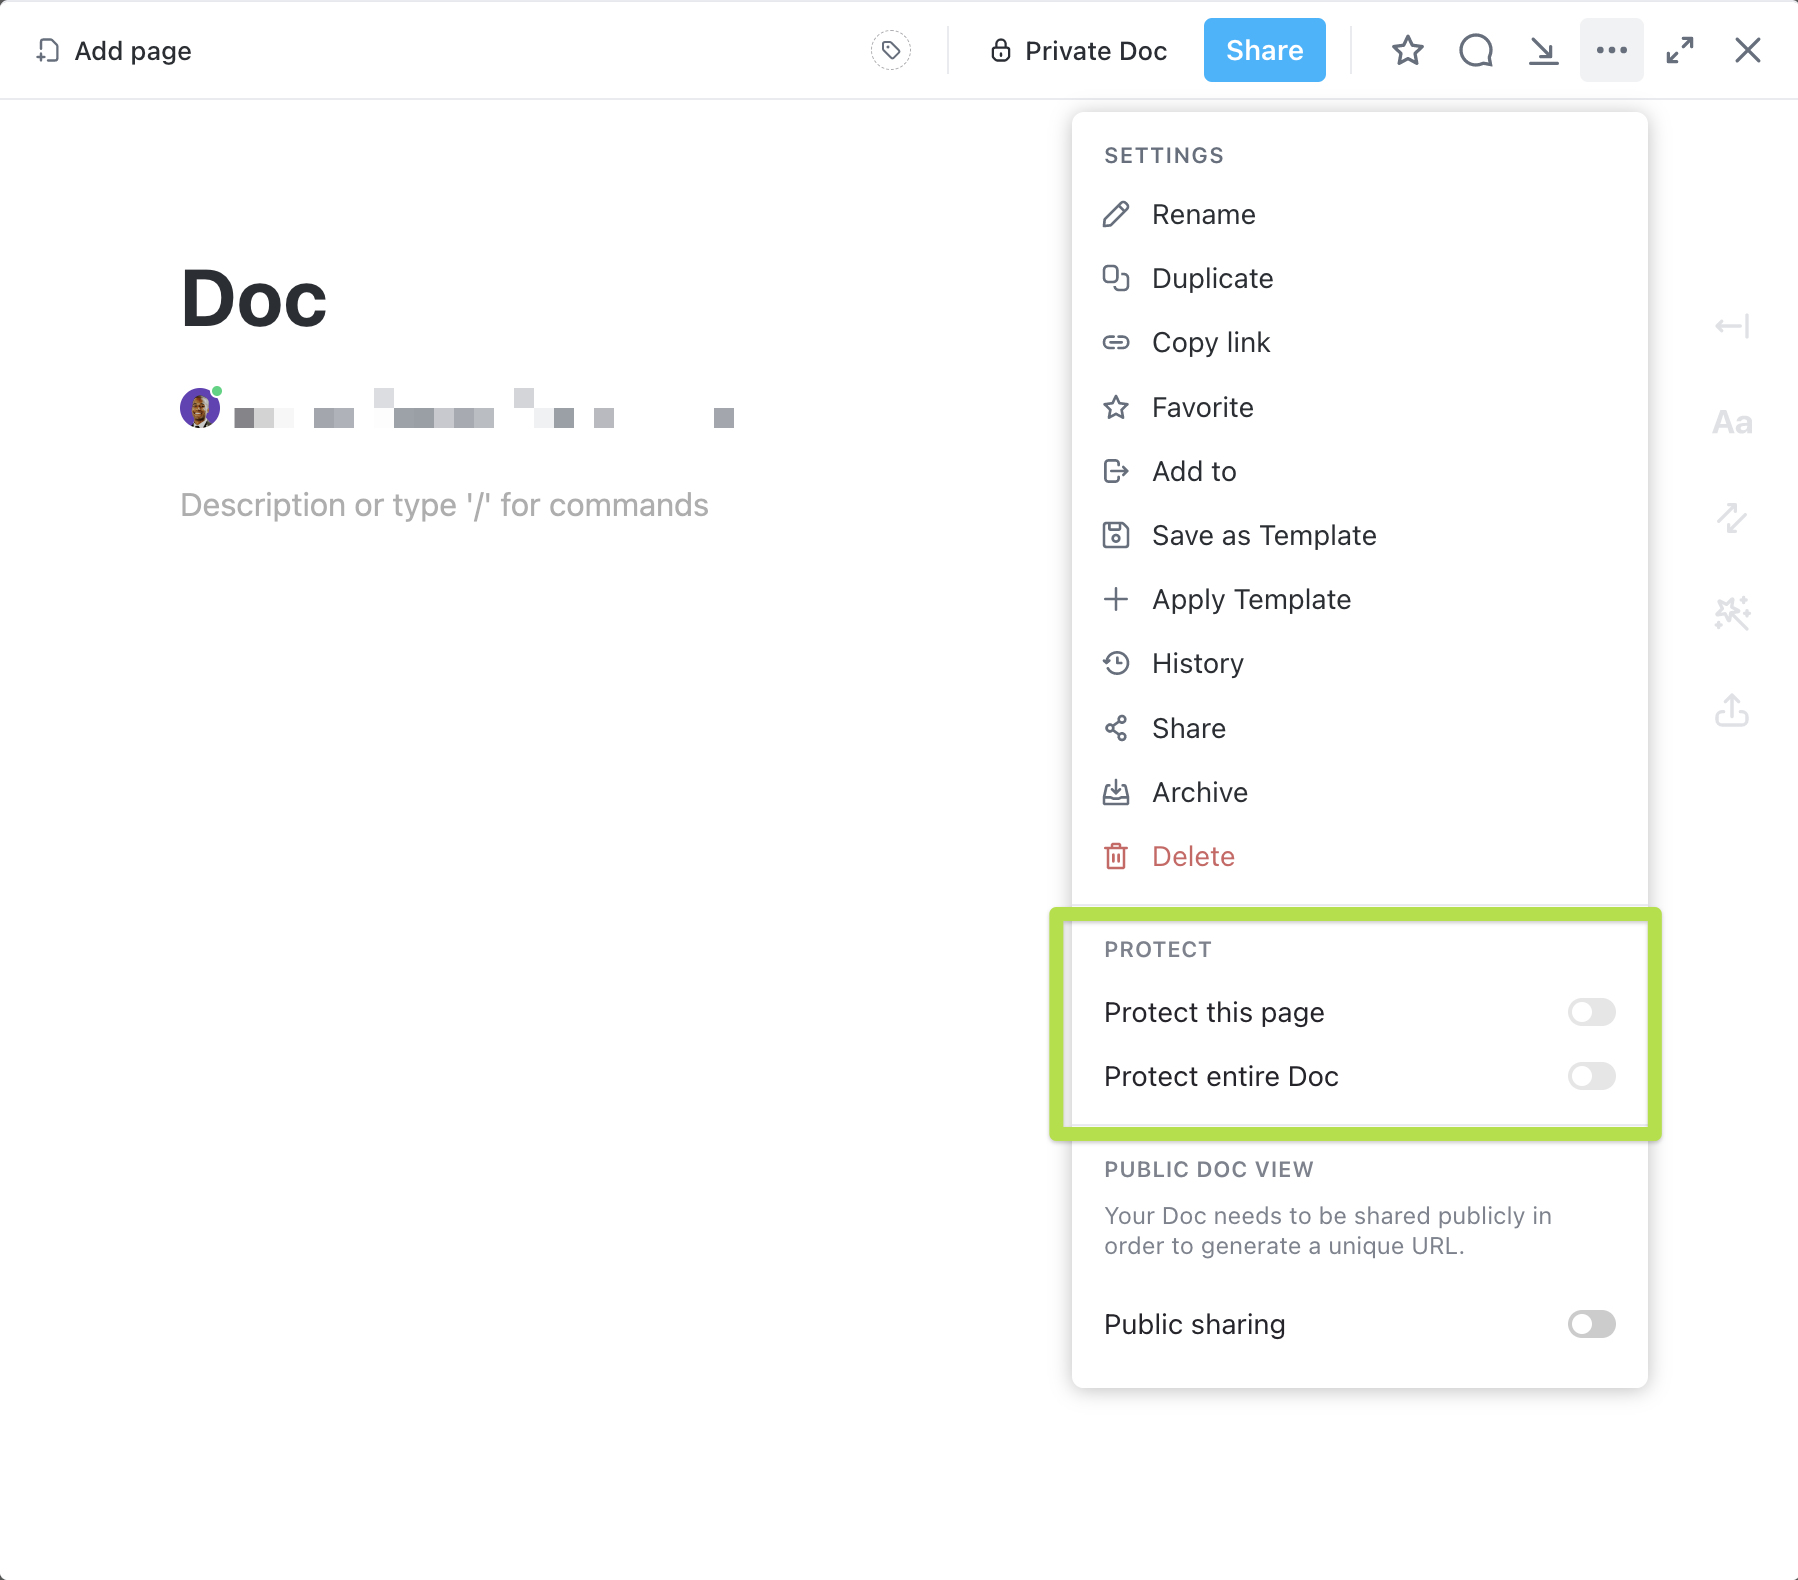The image size is (1798, 1580).
Task: Close the three-dot settings menu
Action: pyautogui.click(x=1611, y=50)
